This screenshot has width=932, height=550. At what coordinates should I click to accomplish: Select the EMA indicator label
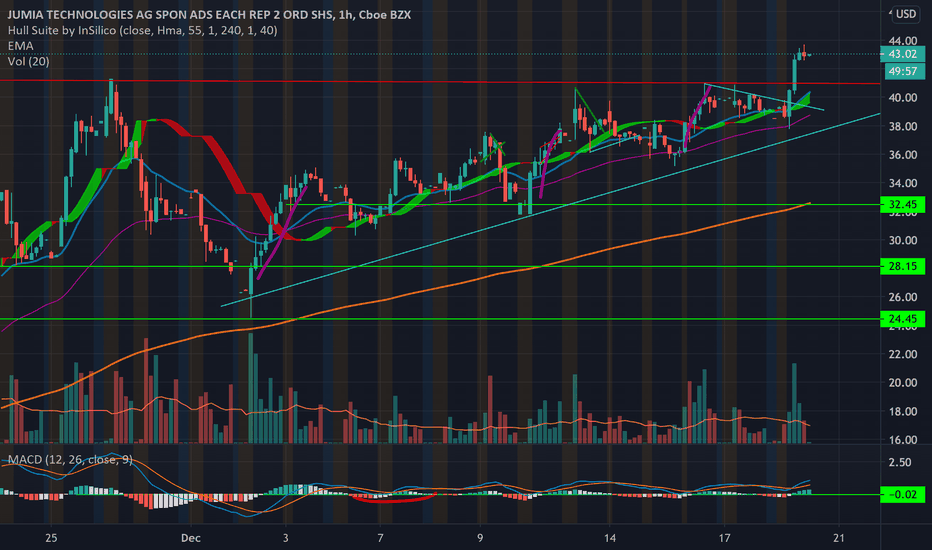point(20,46)
